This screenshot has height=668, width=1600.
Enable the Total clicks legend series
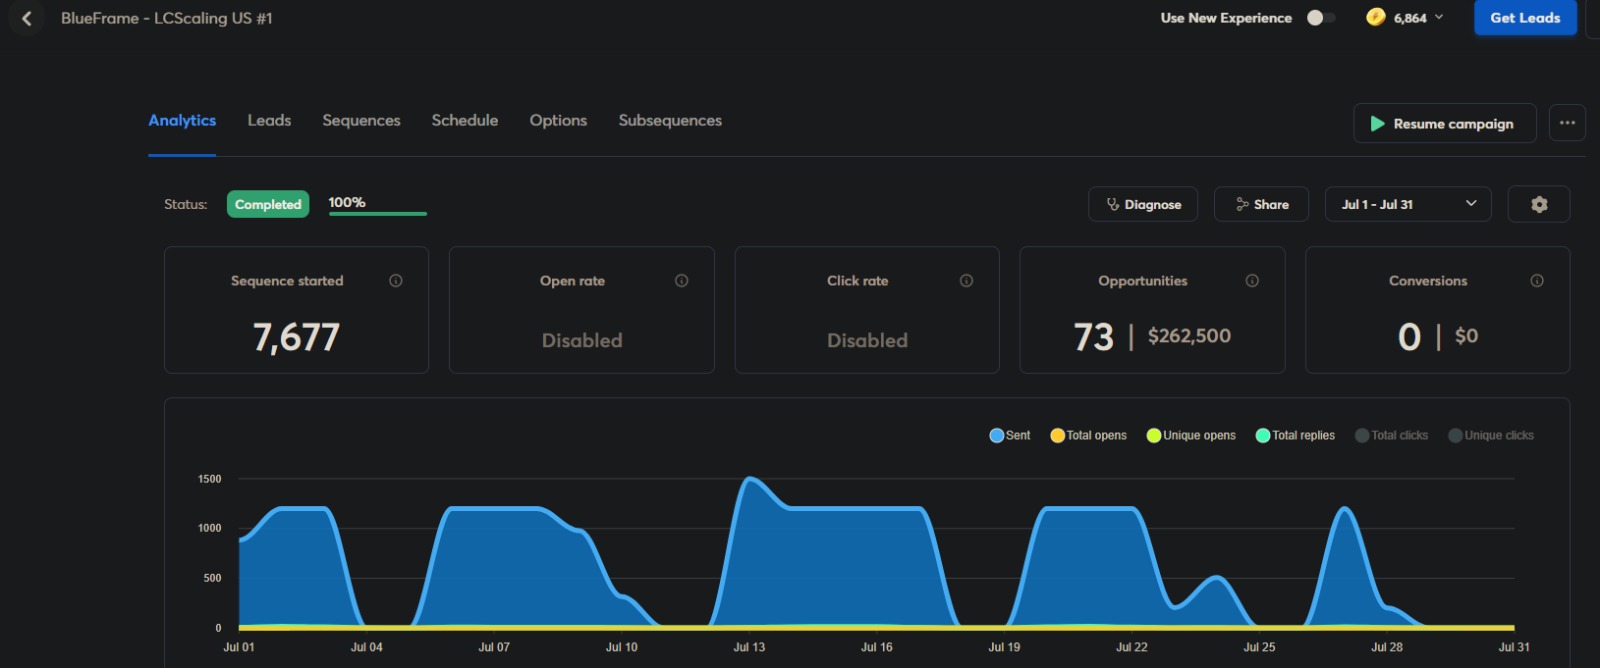click(1391, 435)
